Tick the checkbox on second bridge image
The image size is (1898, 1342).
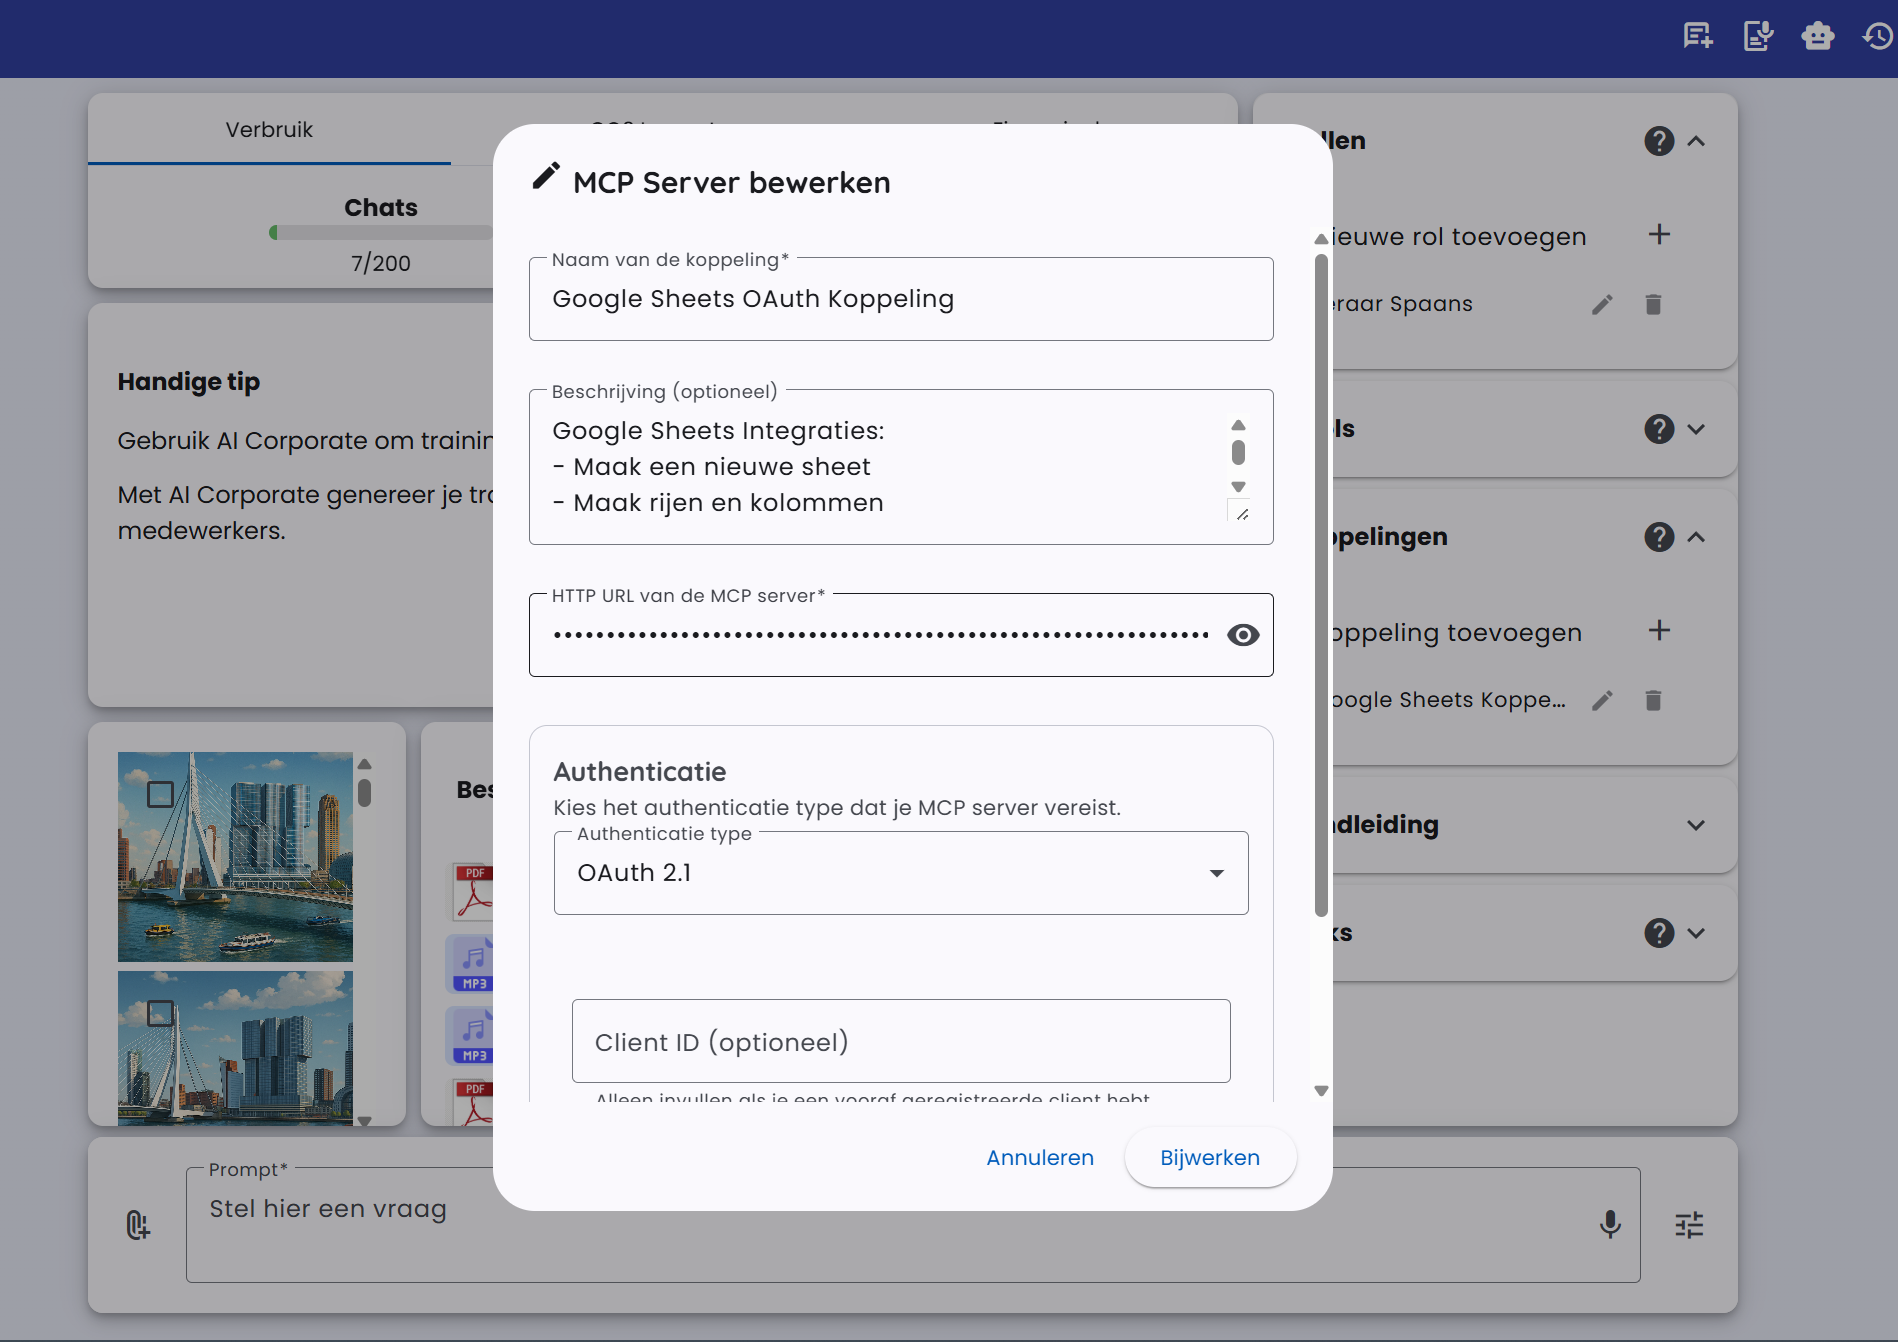click(x=160, y=1013)
